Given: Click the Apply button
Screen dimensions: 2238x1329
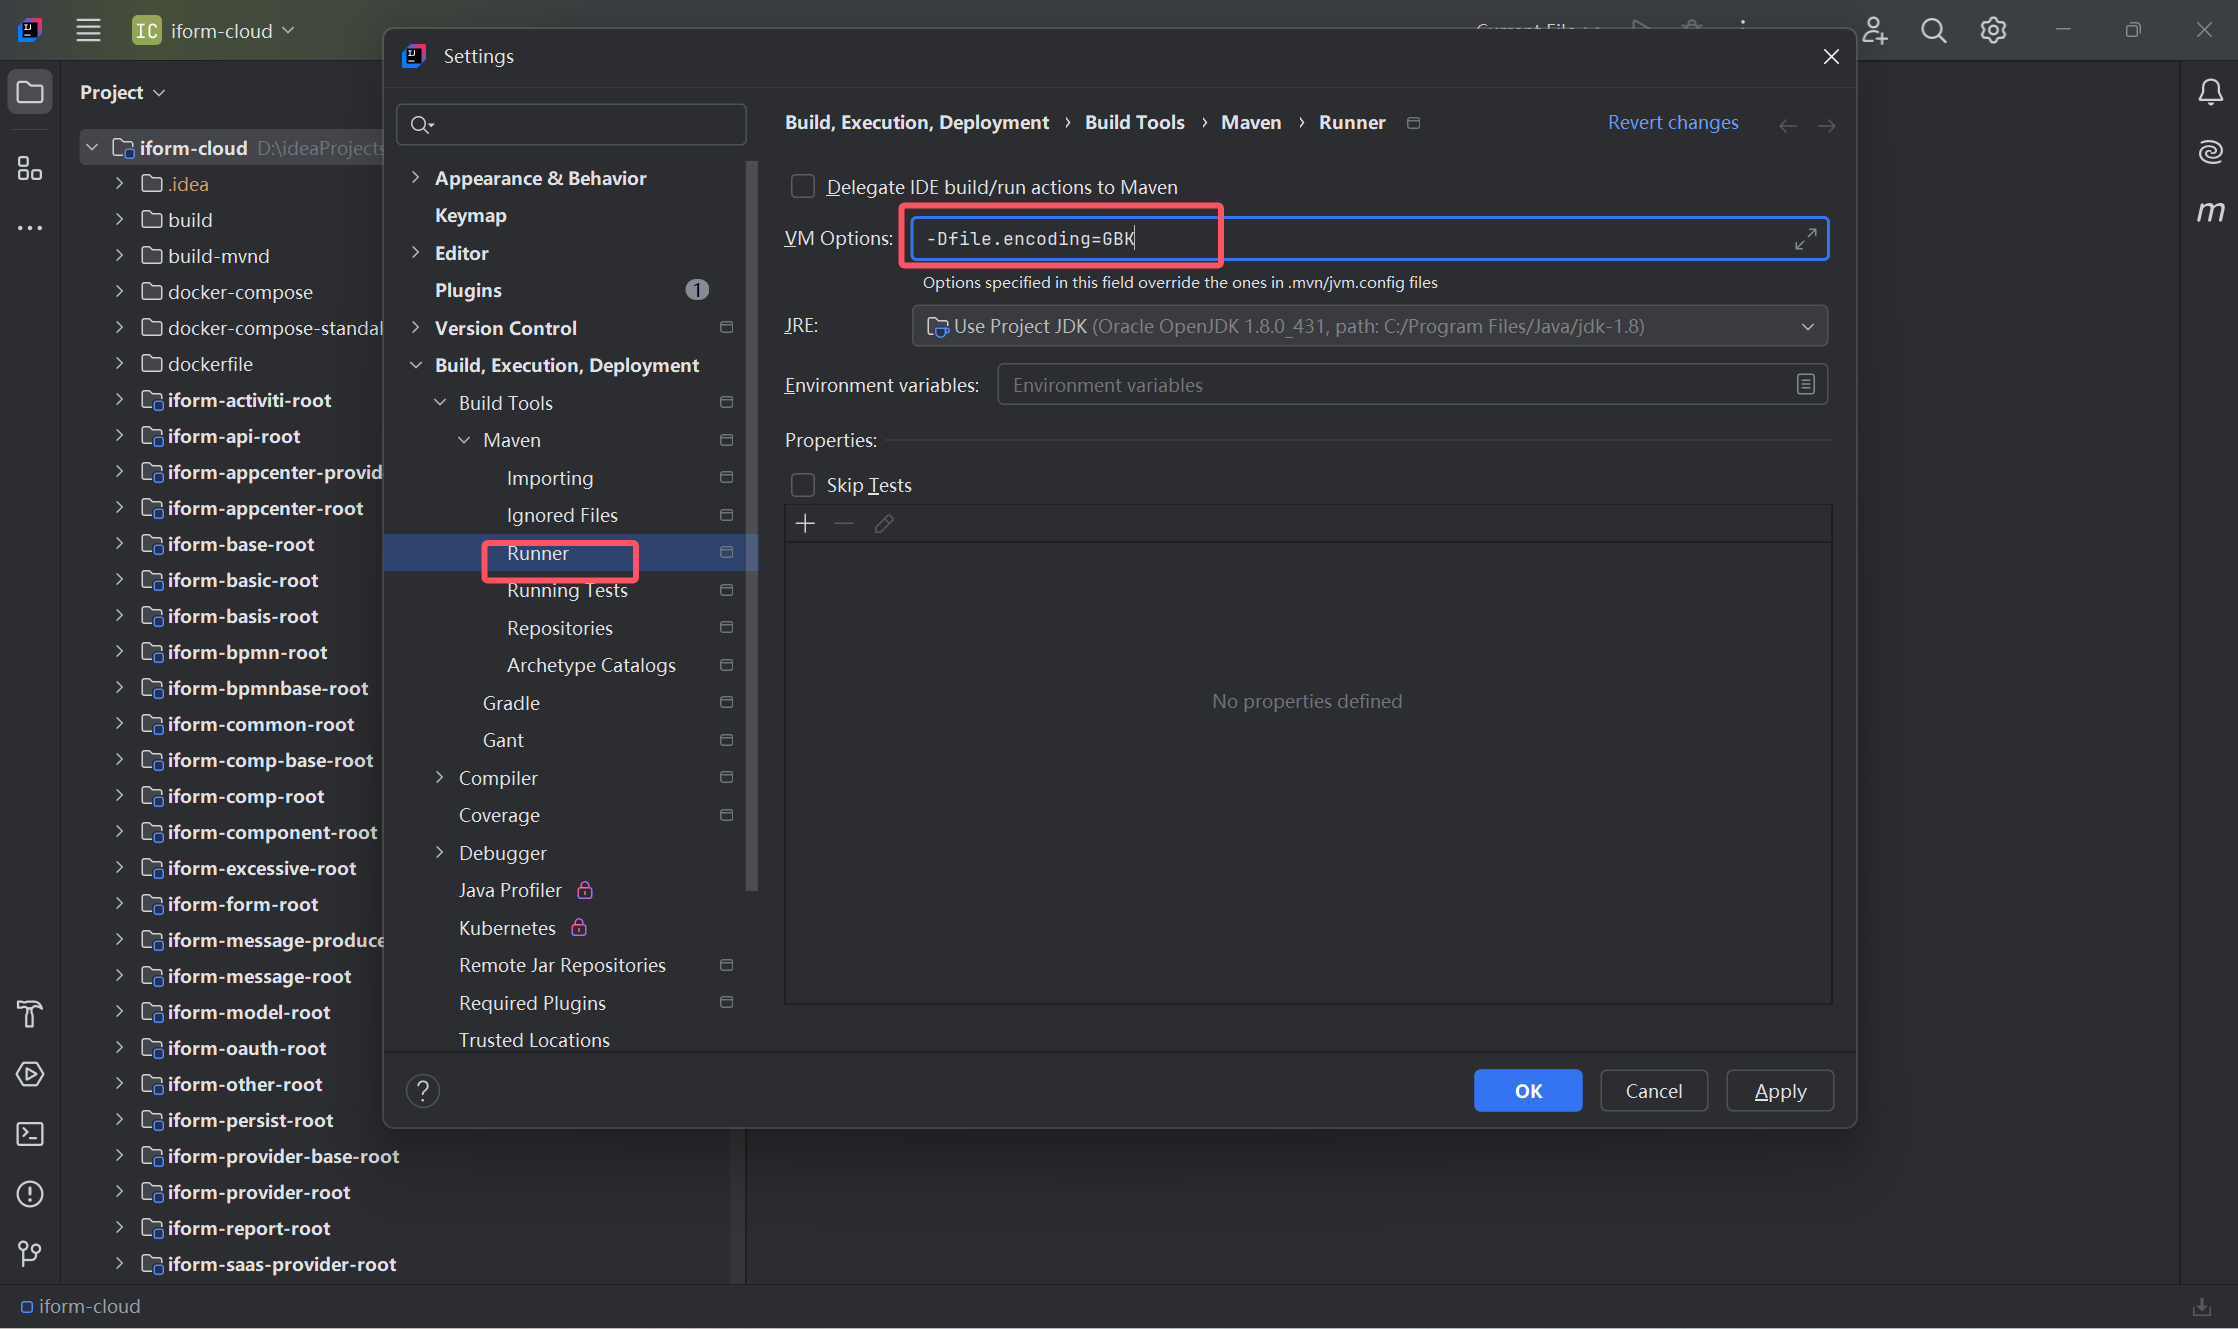Looking at the screenshot, I should pos(1779,1091).
